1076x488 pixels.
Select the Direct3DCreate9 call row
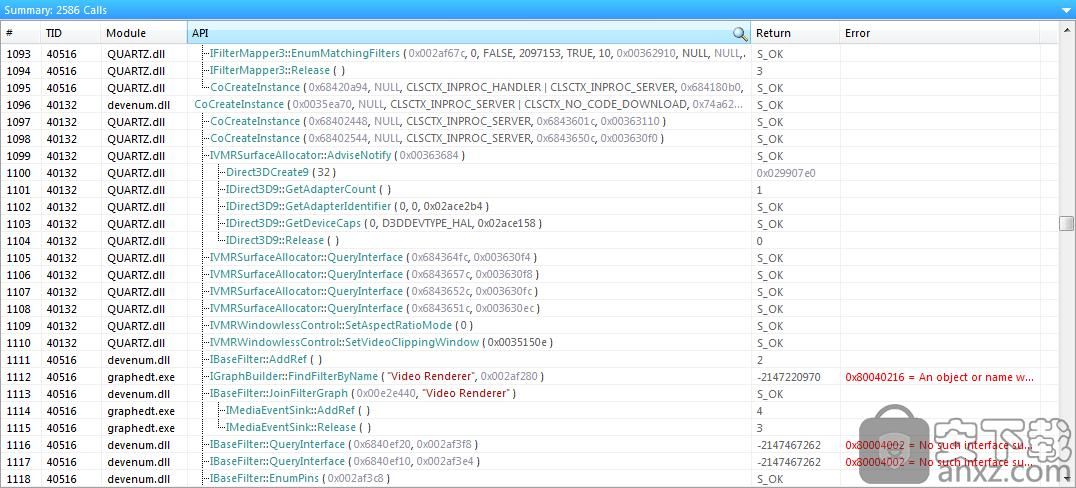pyautogui.click(x=267, y=172)
